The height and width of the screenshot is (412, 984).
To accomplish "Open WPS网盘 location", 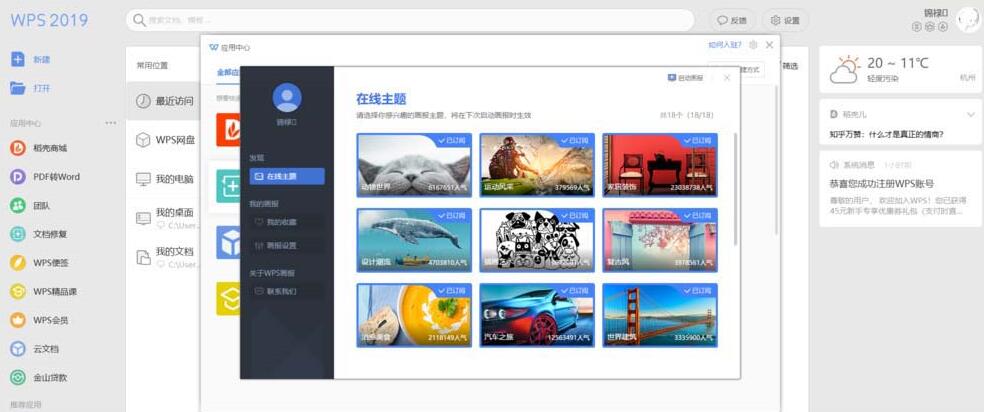I will (x=164, y=140).
